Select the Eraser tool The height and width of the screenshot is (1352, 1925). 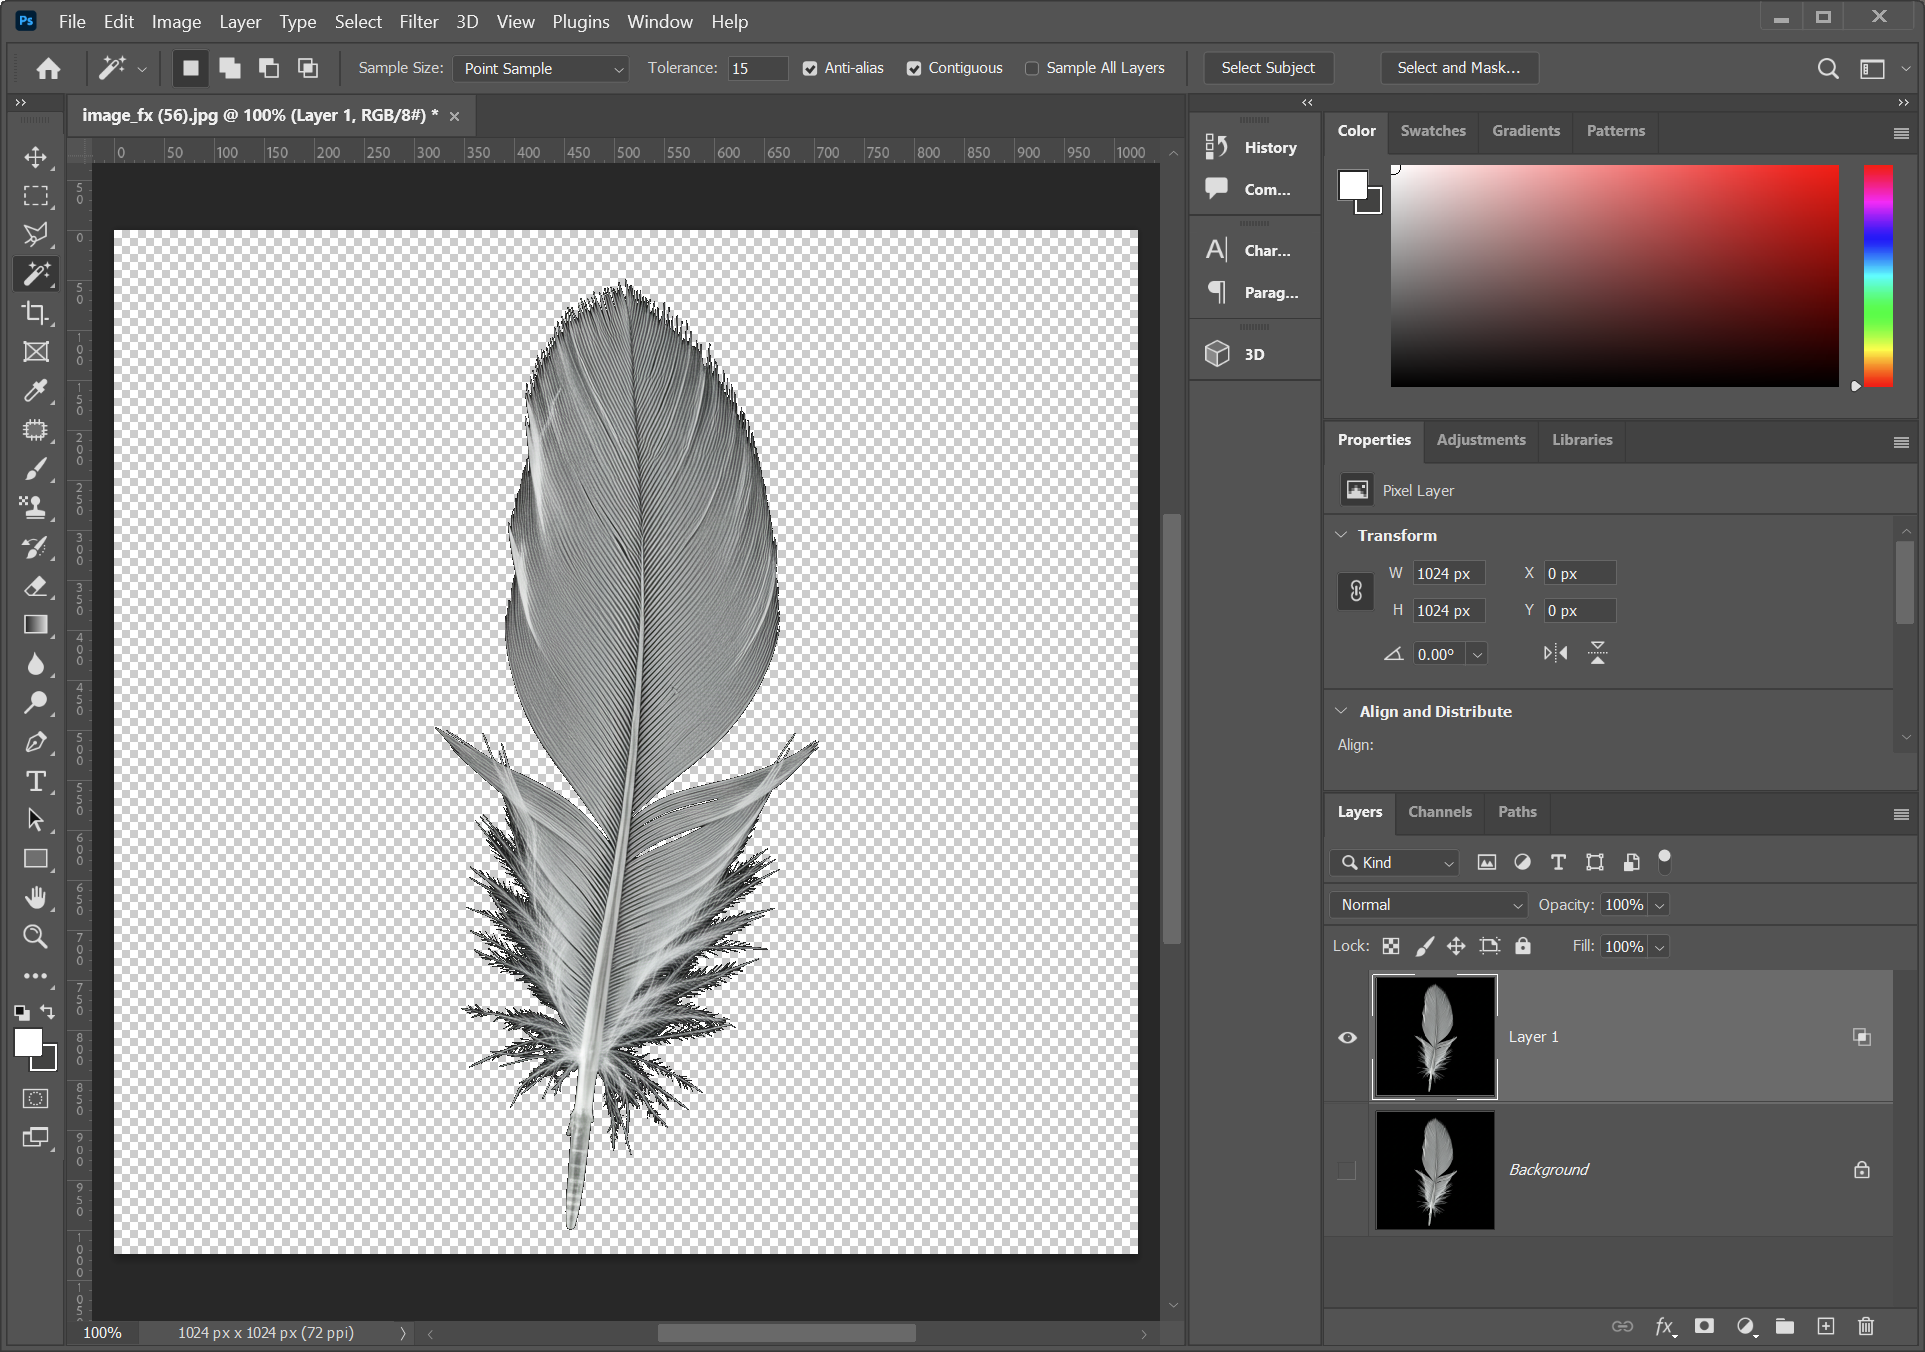36,586
